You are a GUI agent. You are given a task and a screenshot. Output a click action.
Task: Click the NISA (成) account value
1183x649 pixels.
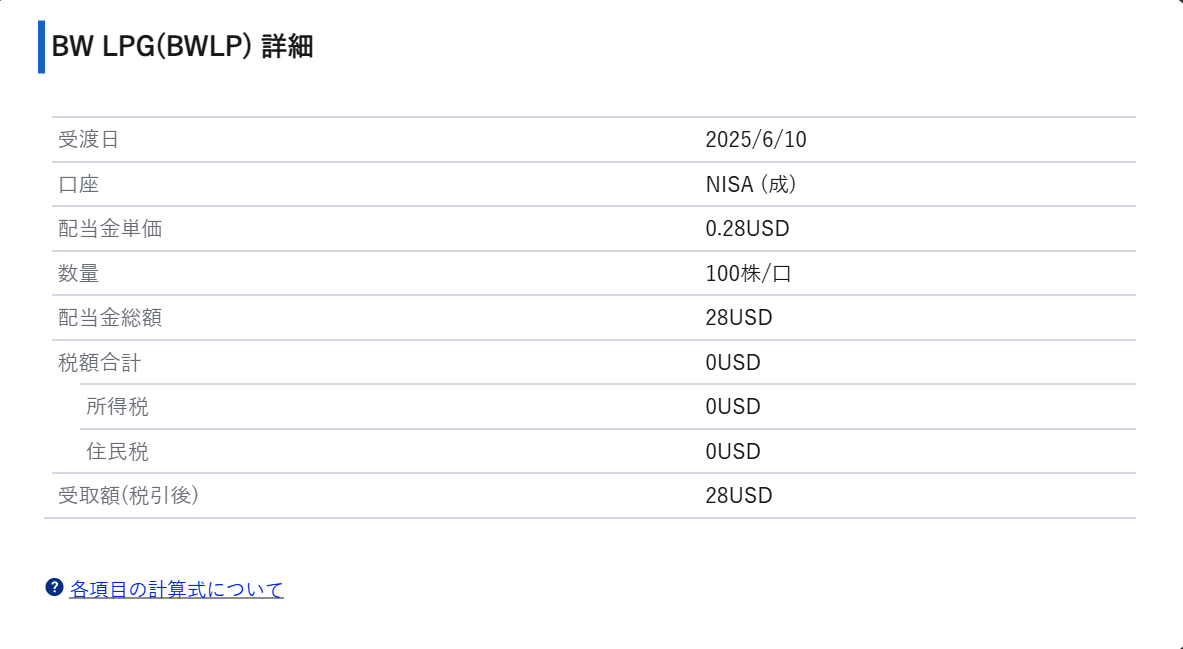coord(751,184)
